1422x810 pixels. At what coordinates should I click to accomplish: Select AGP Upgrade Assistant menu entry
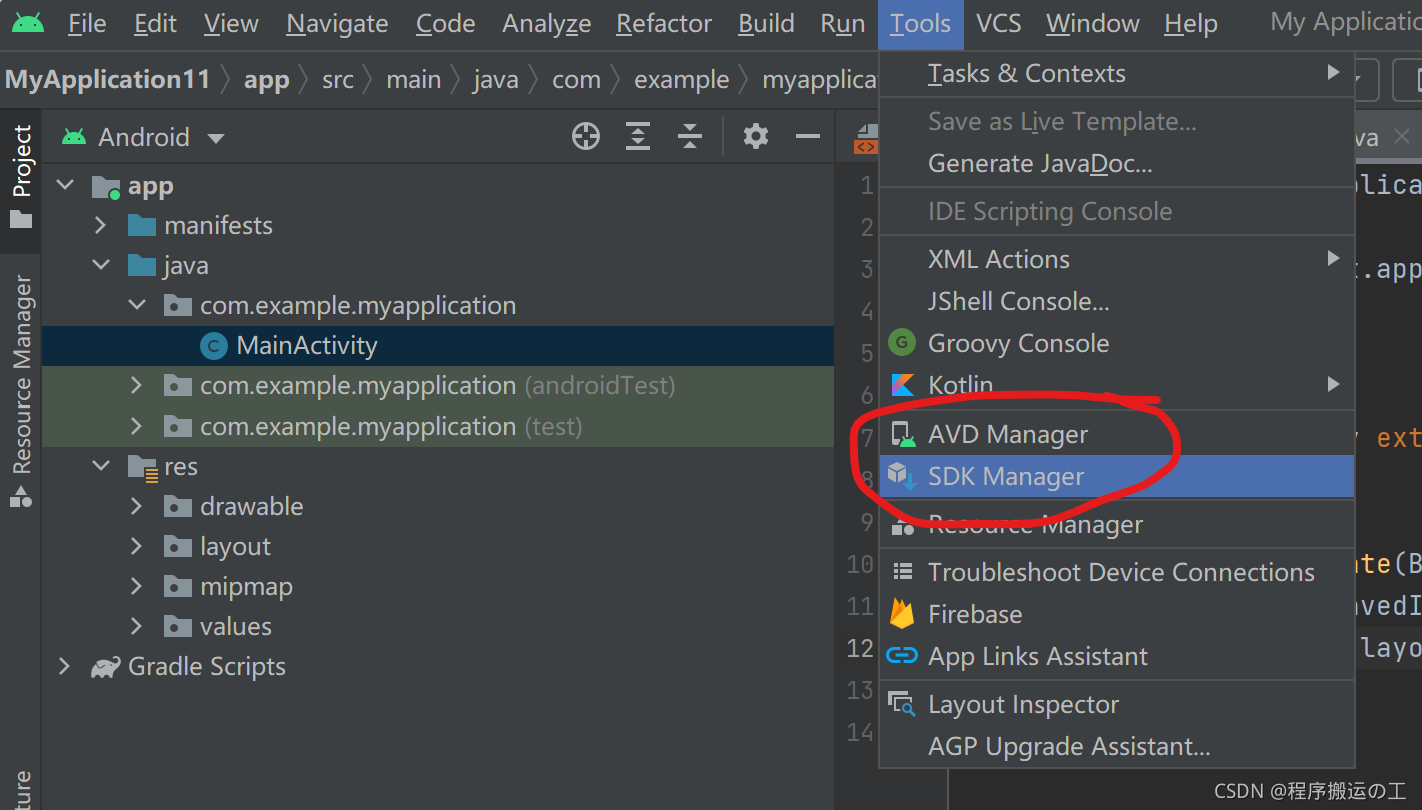click(1117, 746)
